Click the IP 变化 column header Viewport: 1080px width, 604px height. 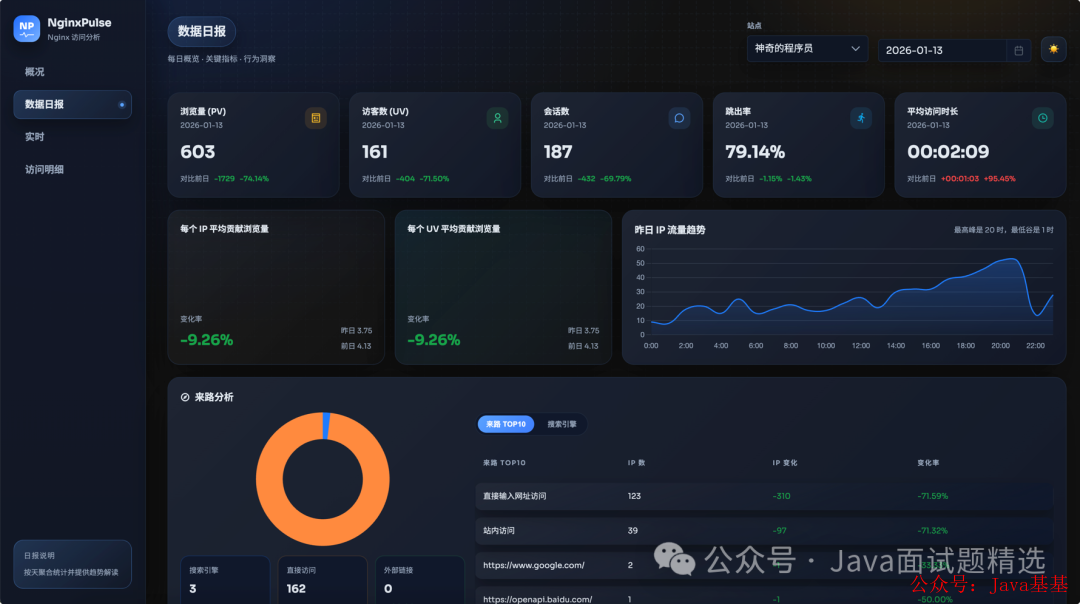click(x=785, y=463)
